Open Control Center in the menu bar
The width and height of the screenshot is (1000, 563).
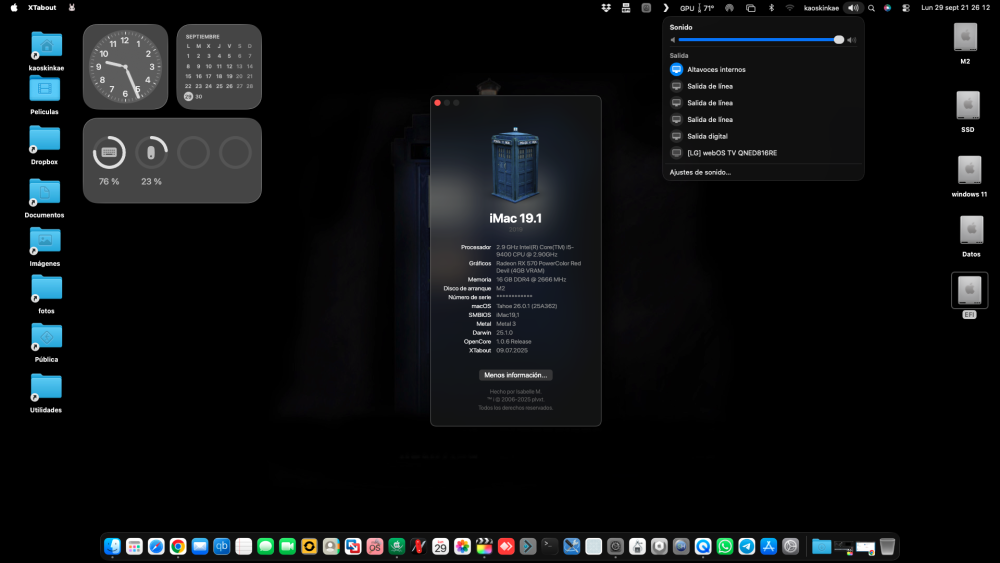coord(906,8)
